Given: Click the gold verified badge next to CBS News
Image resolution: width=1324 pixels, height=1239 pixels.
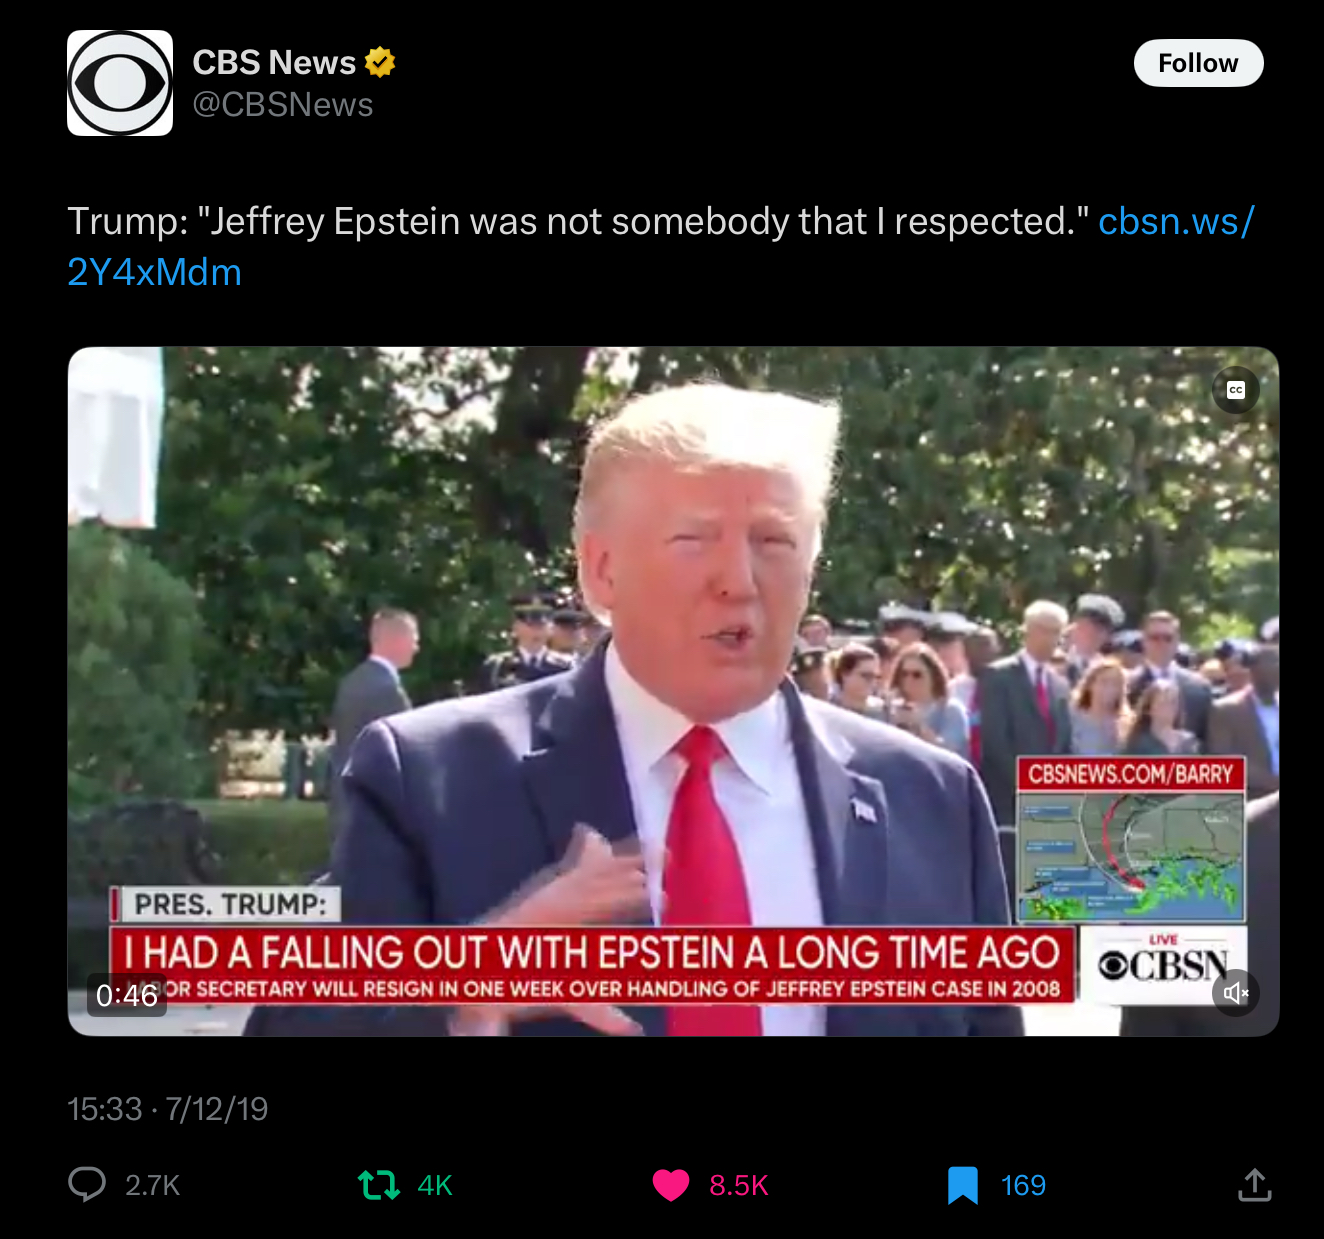Looking at the screenshot, I should [x=380, y=63].
